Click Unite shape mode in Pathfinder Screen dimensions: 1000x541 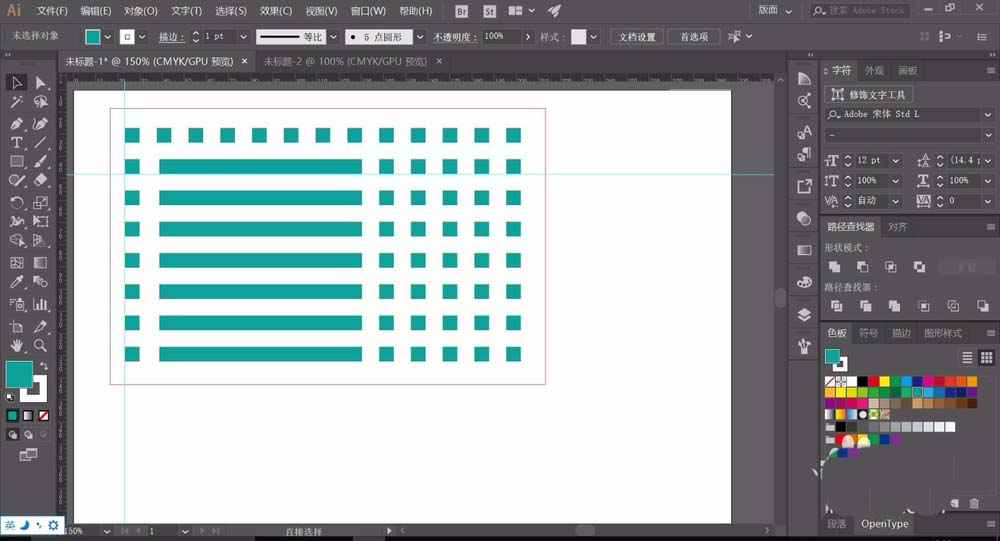pos(834,267)
